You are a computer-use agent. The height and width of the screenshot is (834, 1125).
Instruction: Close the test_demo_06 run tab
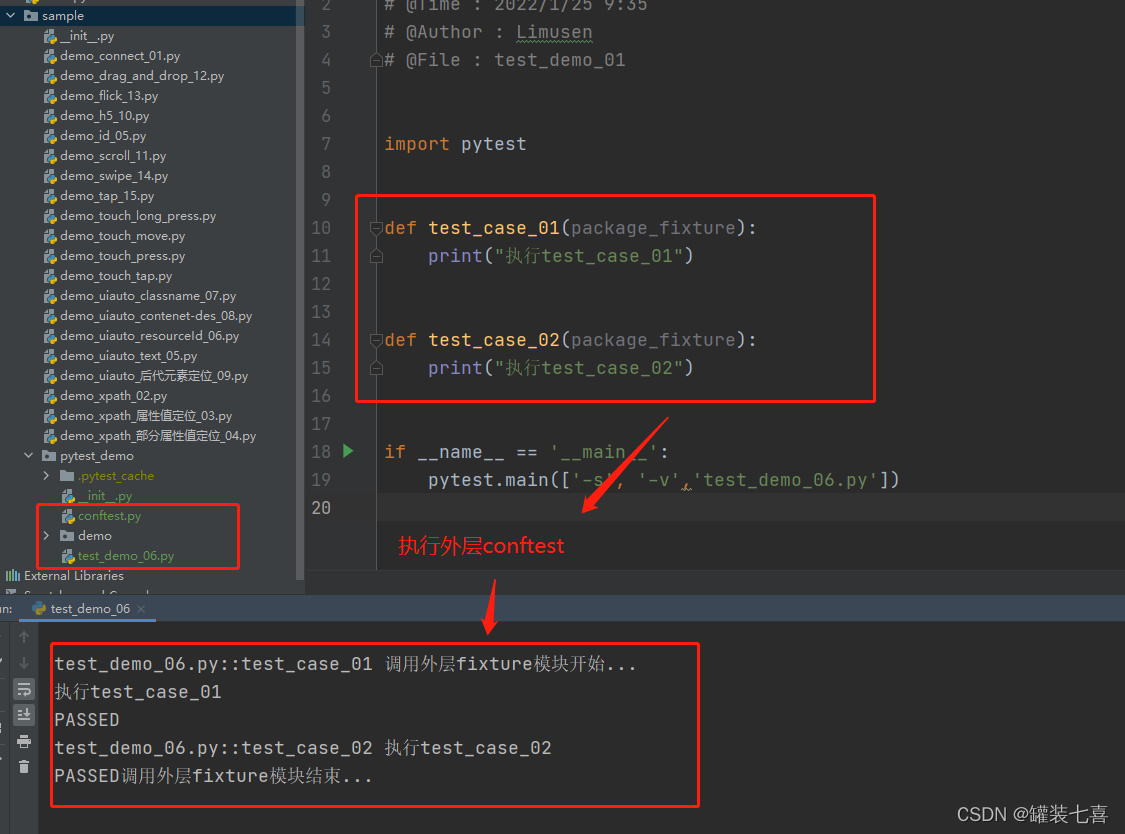point(141,609)
